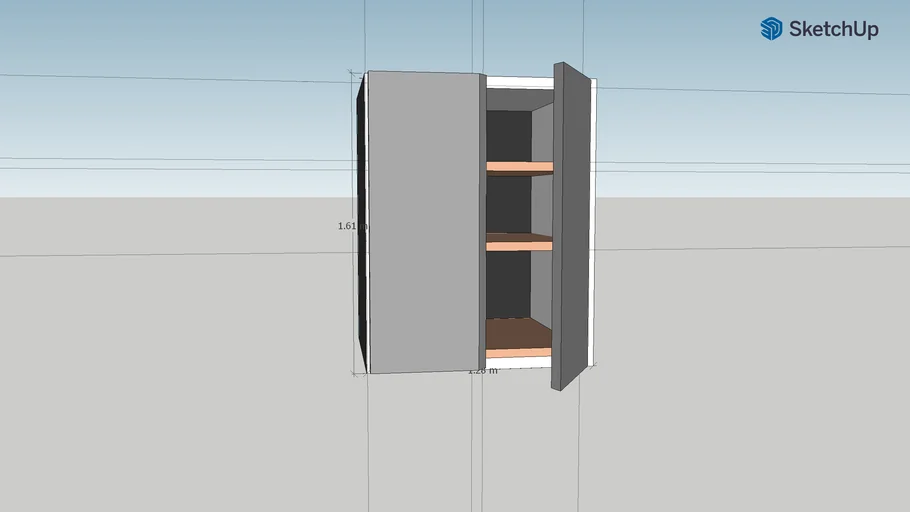This screenshot has width=910, height=512.
Task: Click the interior ceiling of the cabinet
Action: click(x=518, y=100)
